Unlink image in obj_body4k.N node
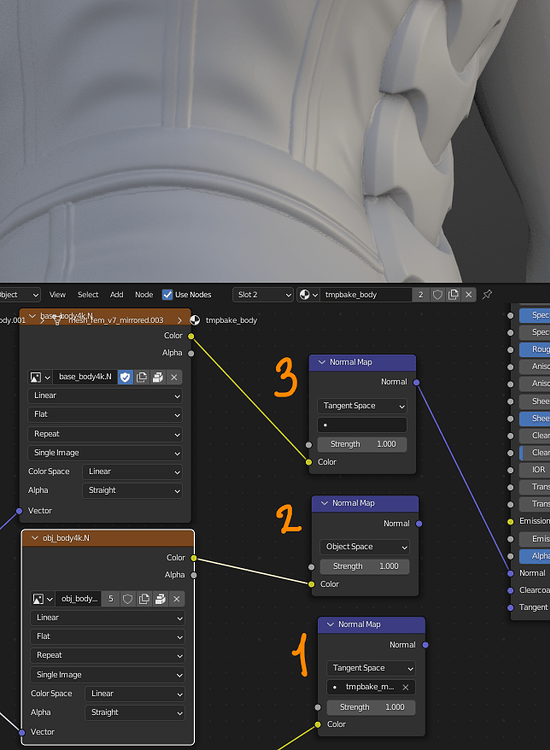The image size is (550, 750). (x=176, y=599)
